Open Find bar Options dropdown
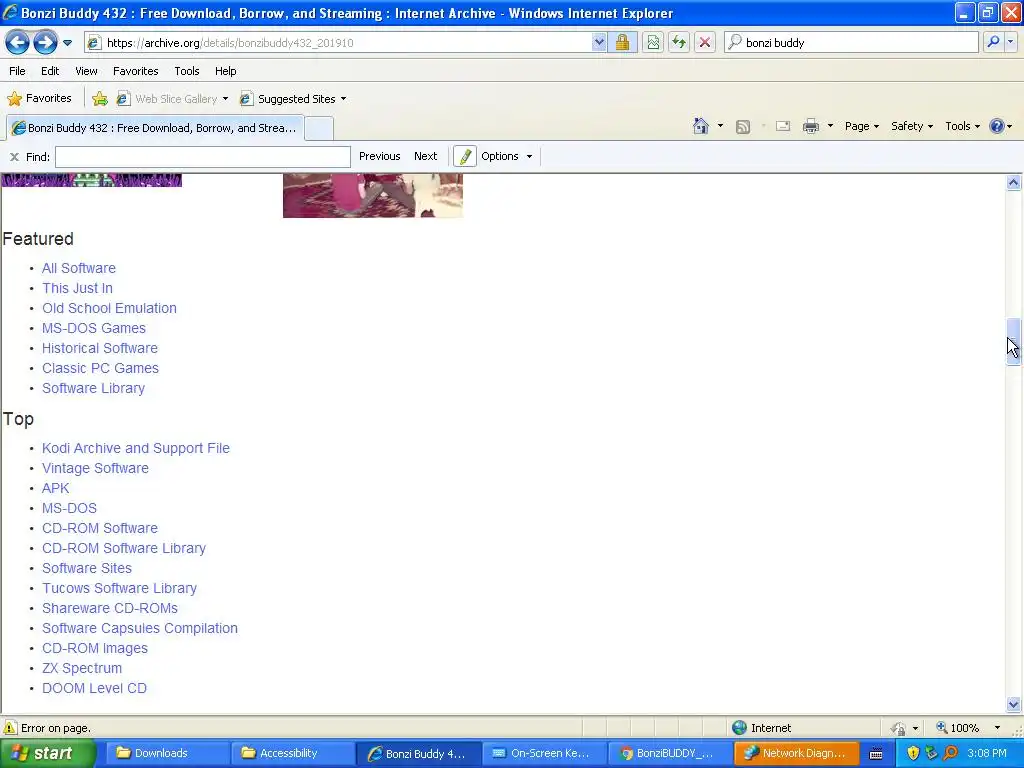The image size is (1024, 768). [507, 156]
